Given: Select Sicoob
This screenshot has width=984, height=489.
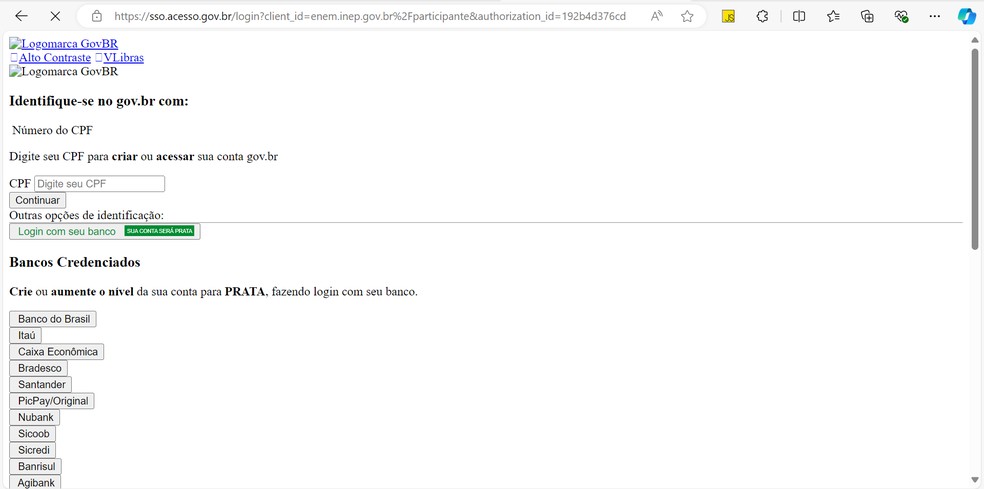Looking at the screenshot, I should point(33,433).
